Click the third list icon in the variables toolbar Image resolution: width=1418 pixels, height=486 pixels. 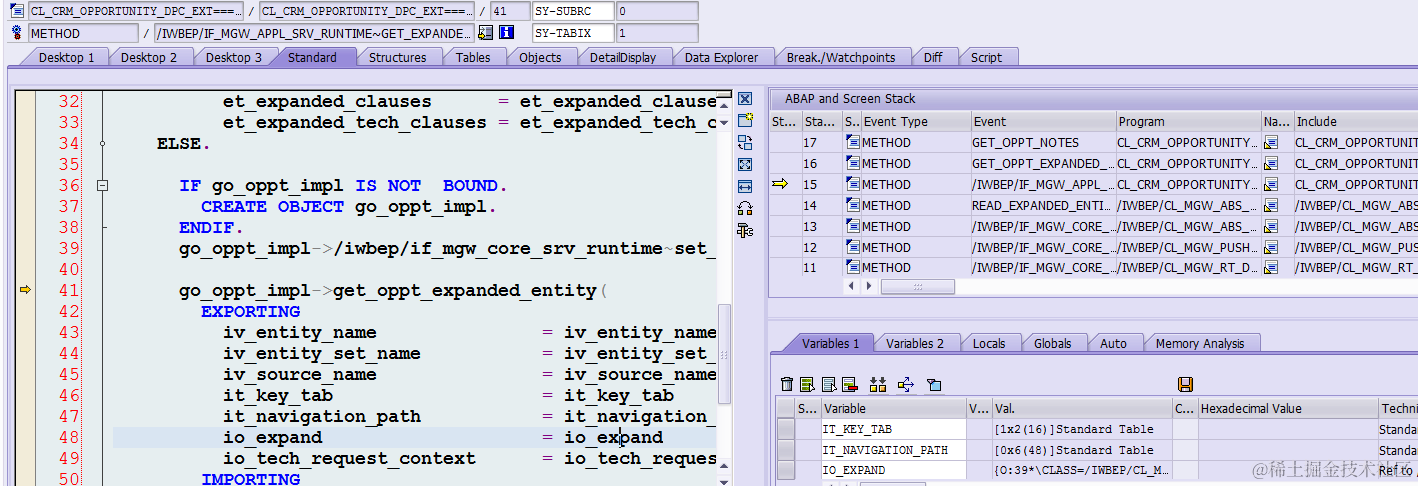828,384
